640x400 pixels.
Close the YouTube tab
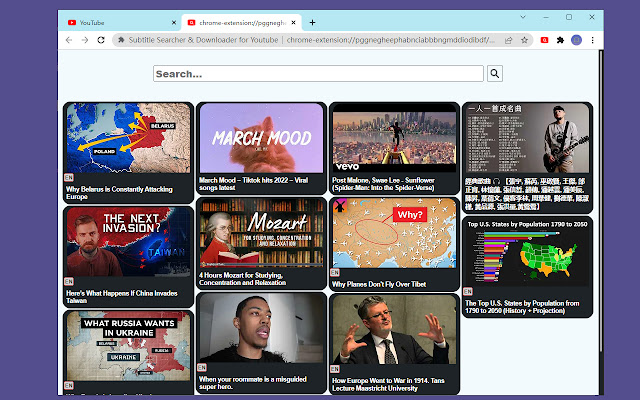(174, 22)
